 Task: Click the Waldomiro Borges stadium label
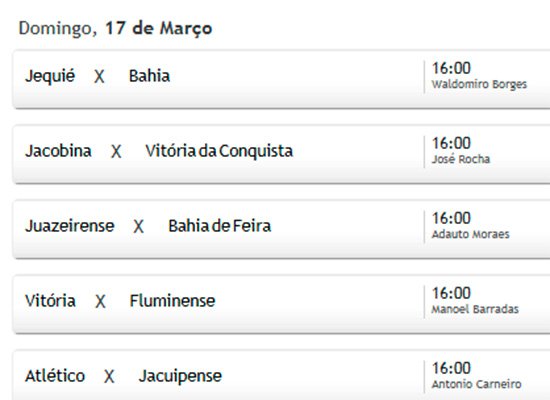479,84
